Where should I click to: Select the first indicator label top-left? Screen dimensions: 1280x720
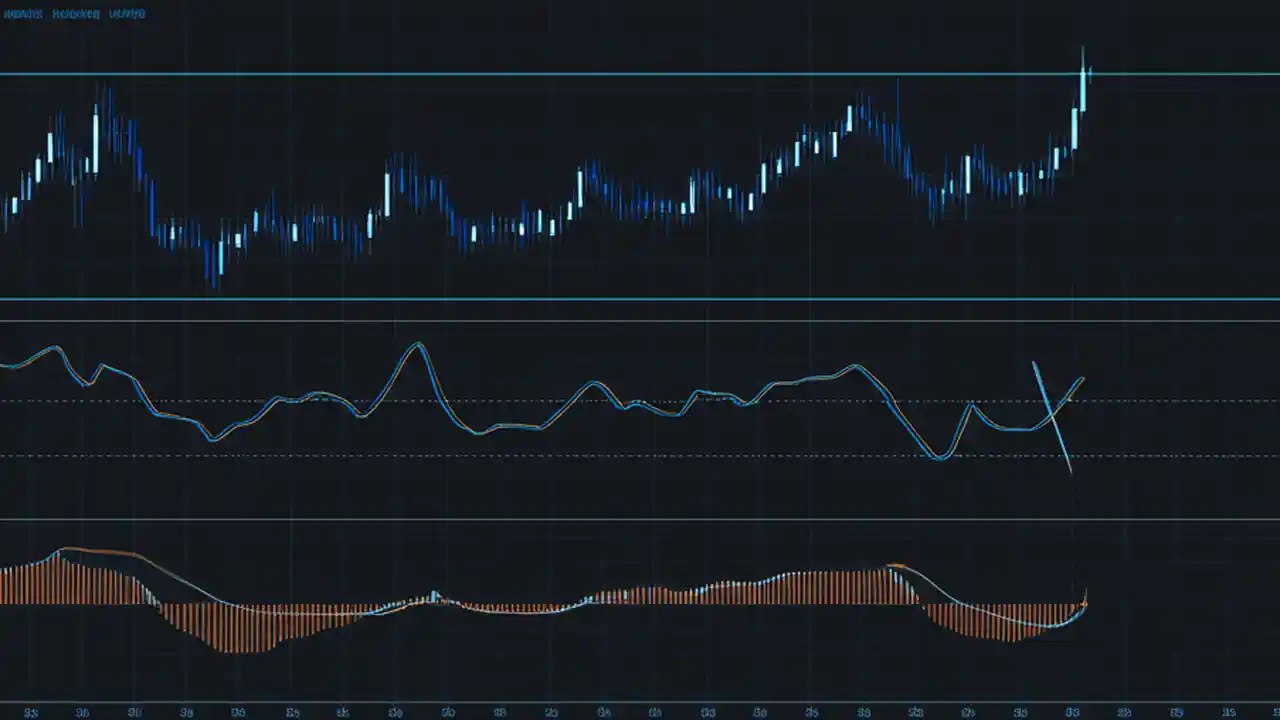pos(22,13)
